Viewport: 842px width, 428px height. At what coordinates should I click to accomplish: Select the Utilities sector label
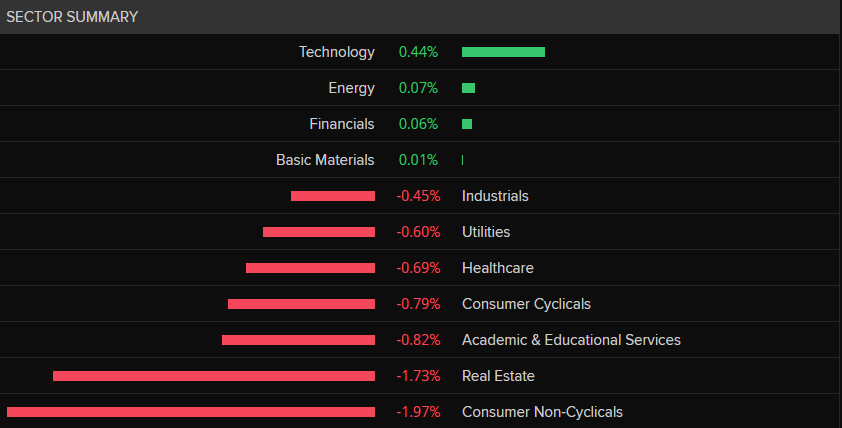point(486,232)
